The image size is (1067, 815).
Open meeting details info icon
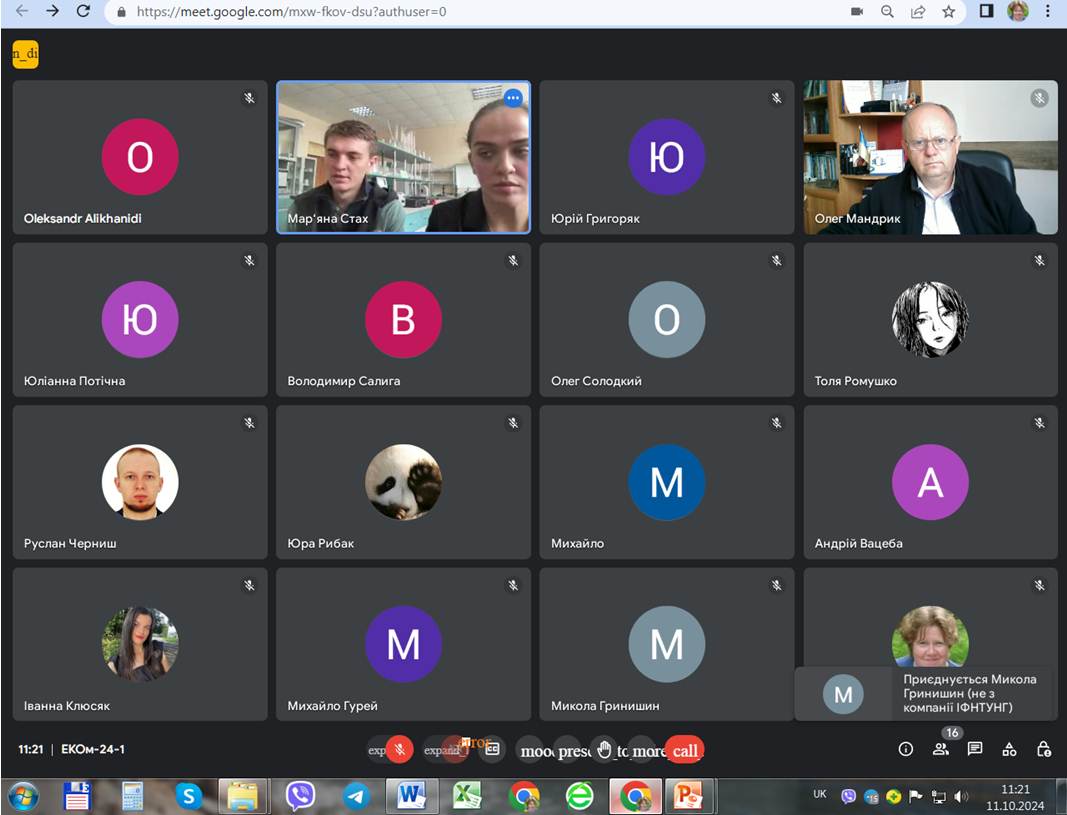click(906, 749)
